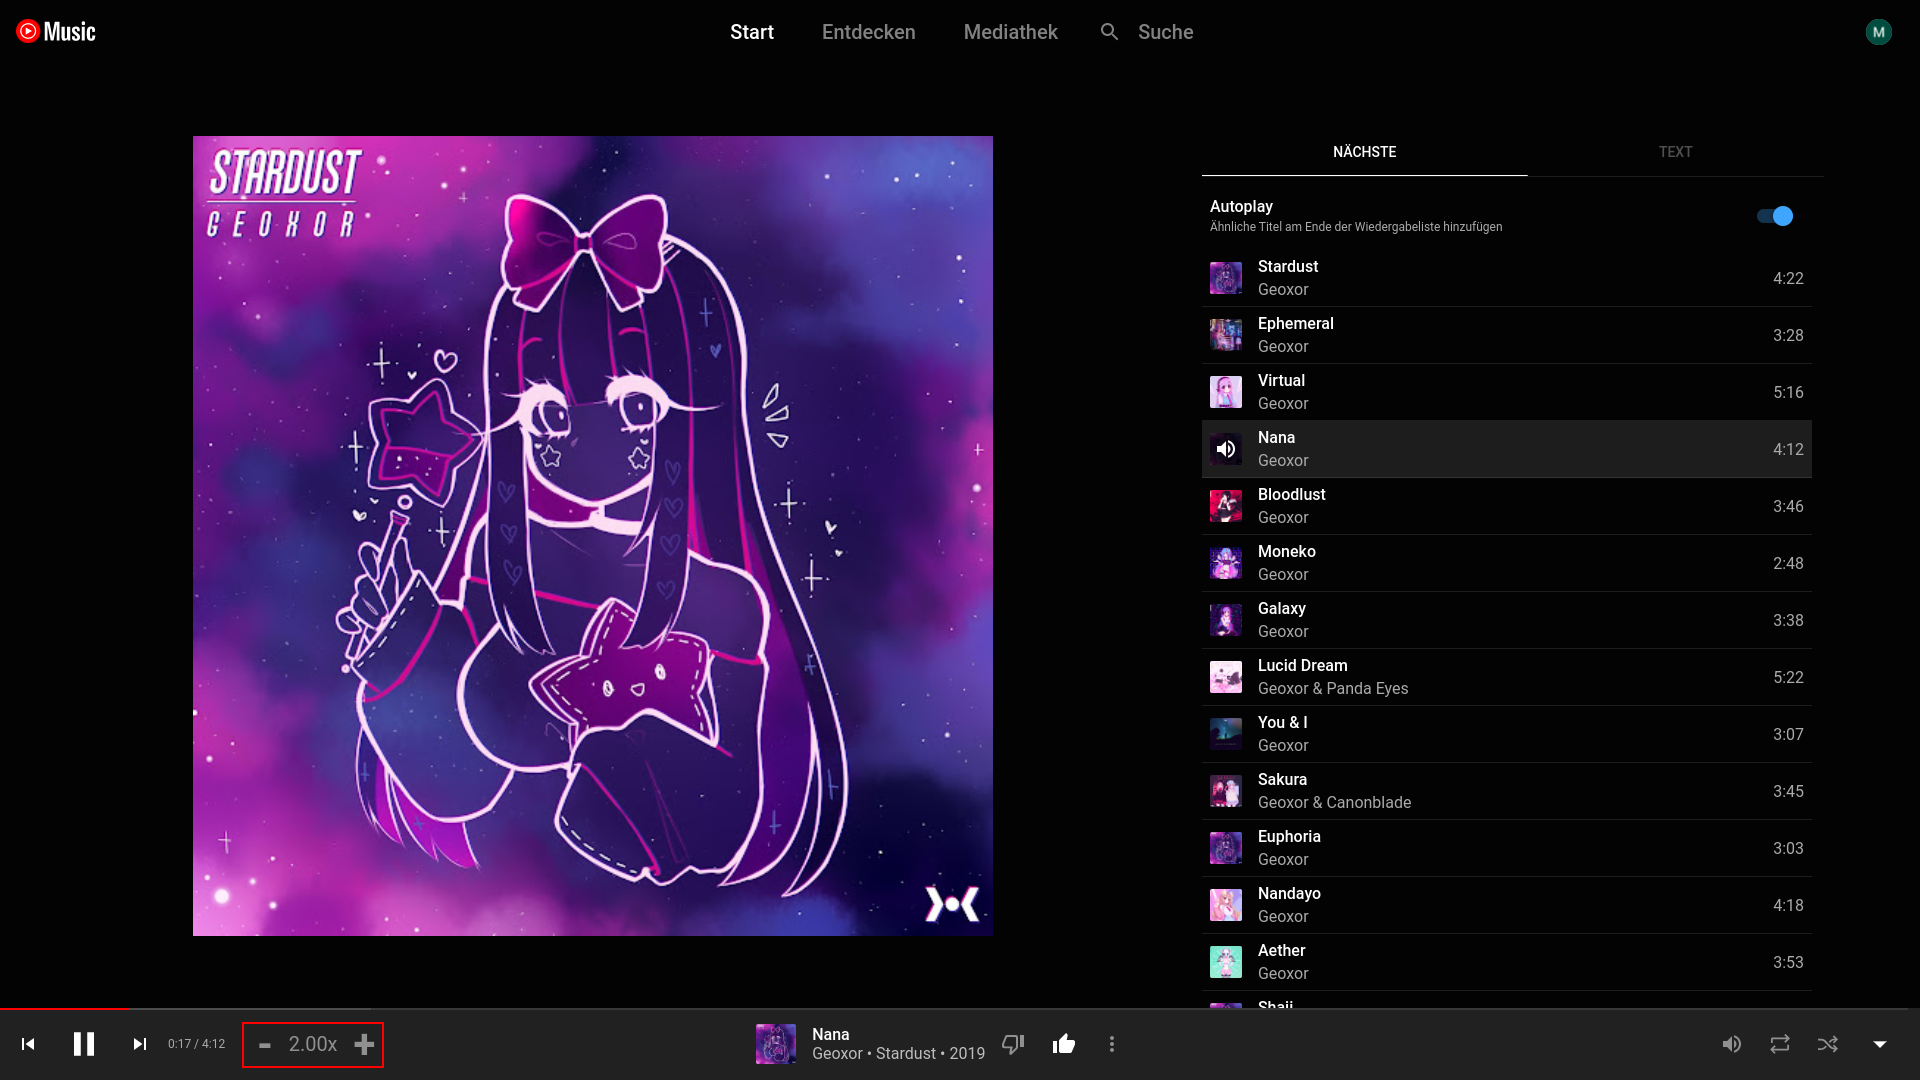This screenshot has width=1920, height=1080.
Task: Click the Sakura queue thumbnail
Action: click(x=1226, y=791)
